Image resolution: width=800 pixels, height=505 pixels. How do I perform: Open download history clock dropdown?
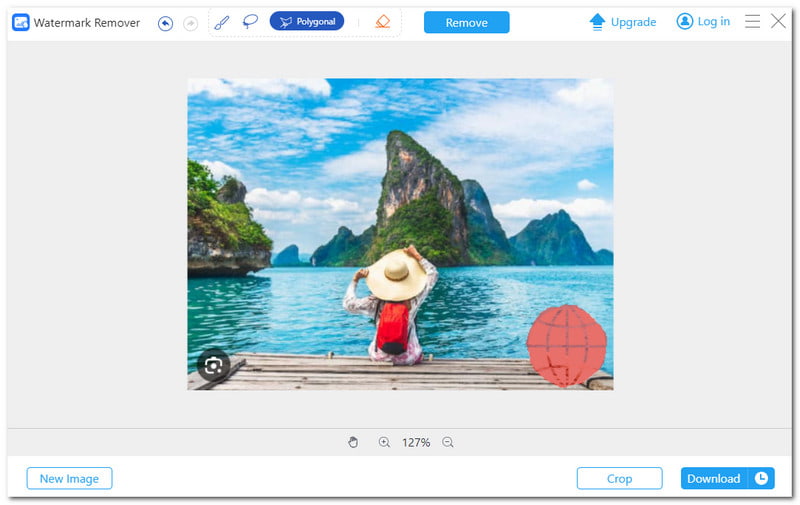click(762, 479)
